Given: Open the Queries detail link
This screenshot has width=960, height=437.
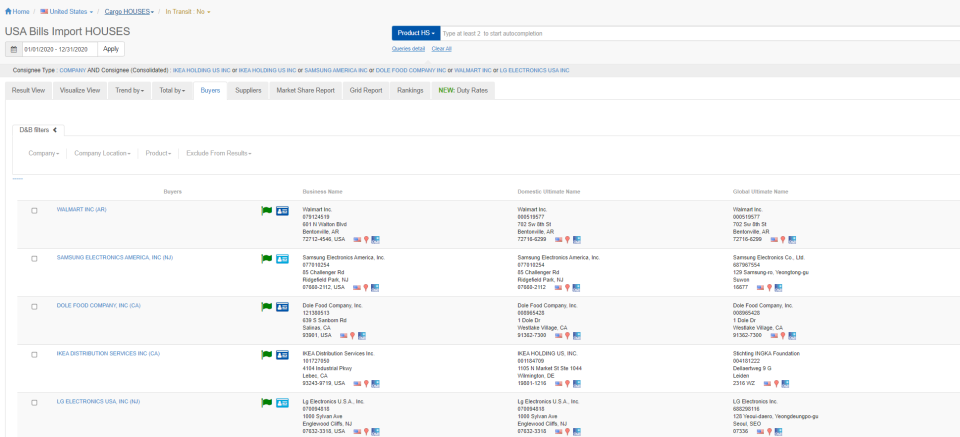Looking at the screenshot, I should pos(408,48).
